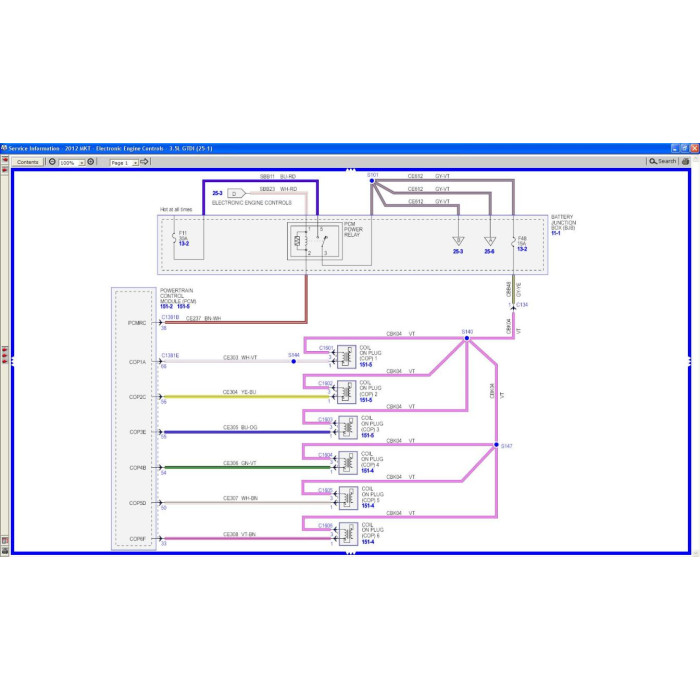The height and width of the screenshot is (700, 700).
Task: Click the S144 splice label
Action: tap(293, 355)
